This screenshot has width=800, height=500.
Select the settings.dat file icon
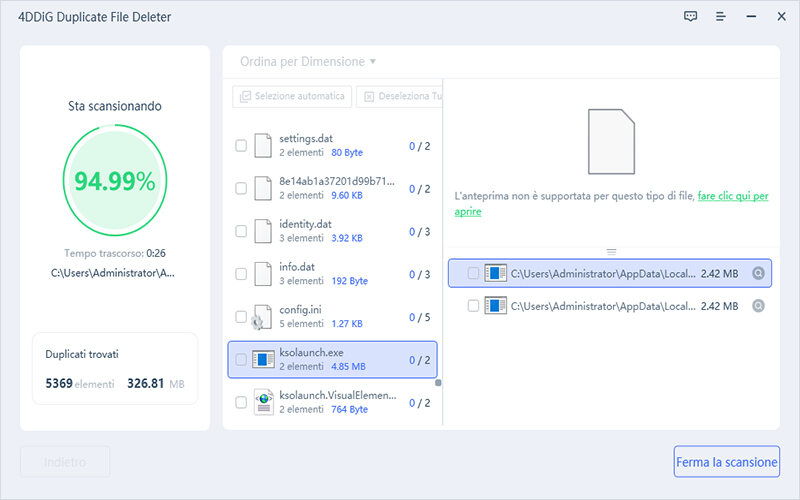point(263,145)
